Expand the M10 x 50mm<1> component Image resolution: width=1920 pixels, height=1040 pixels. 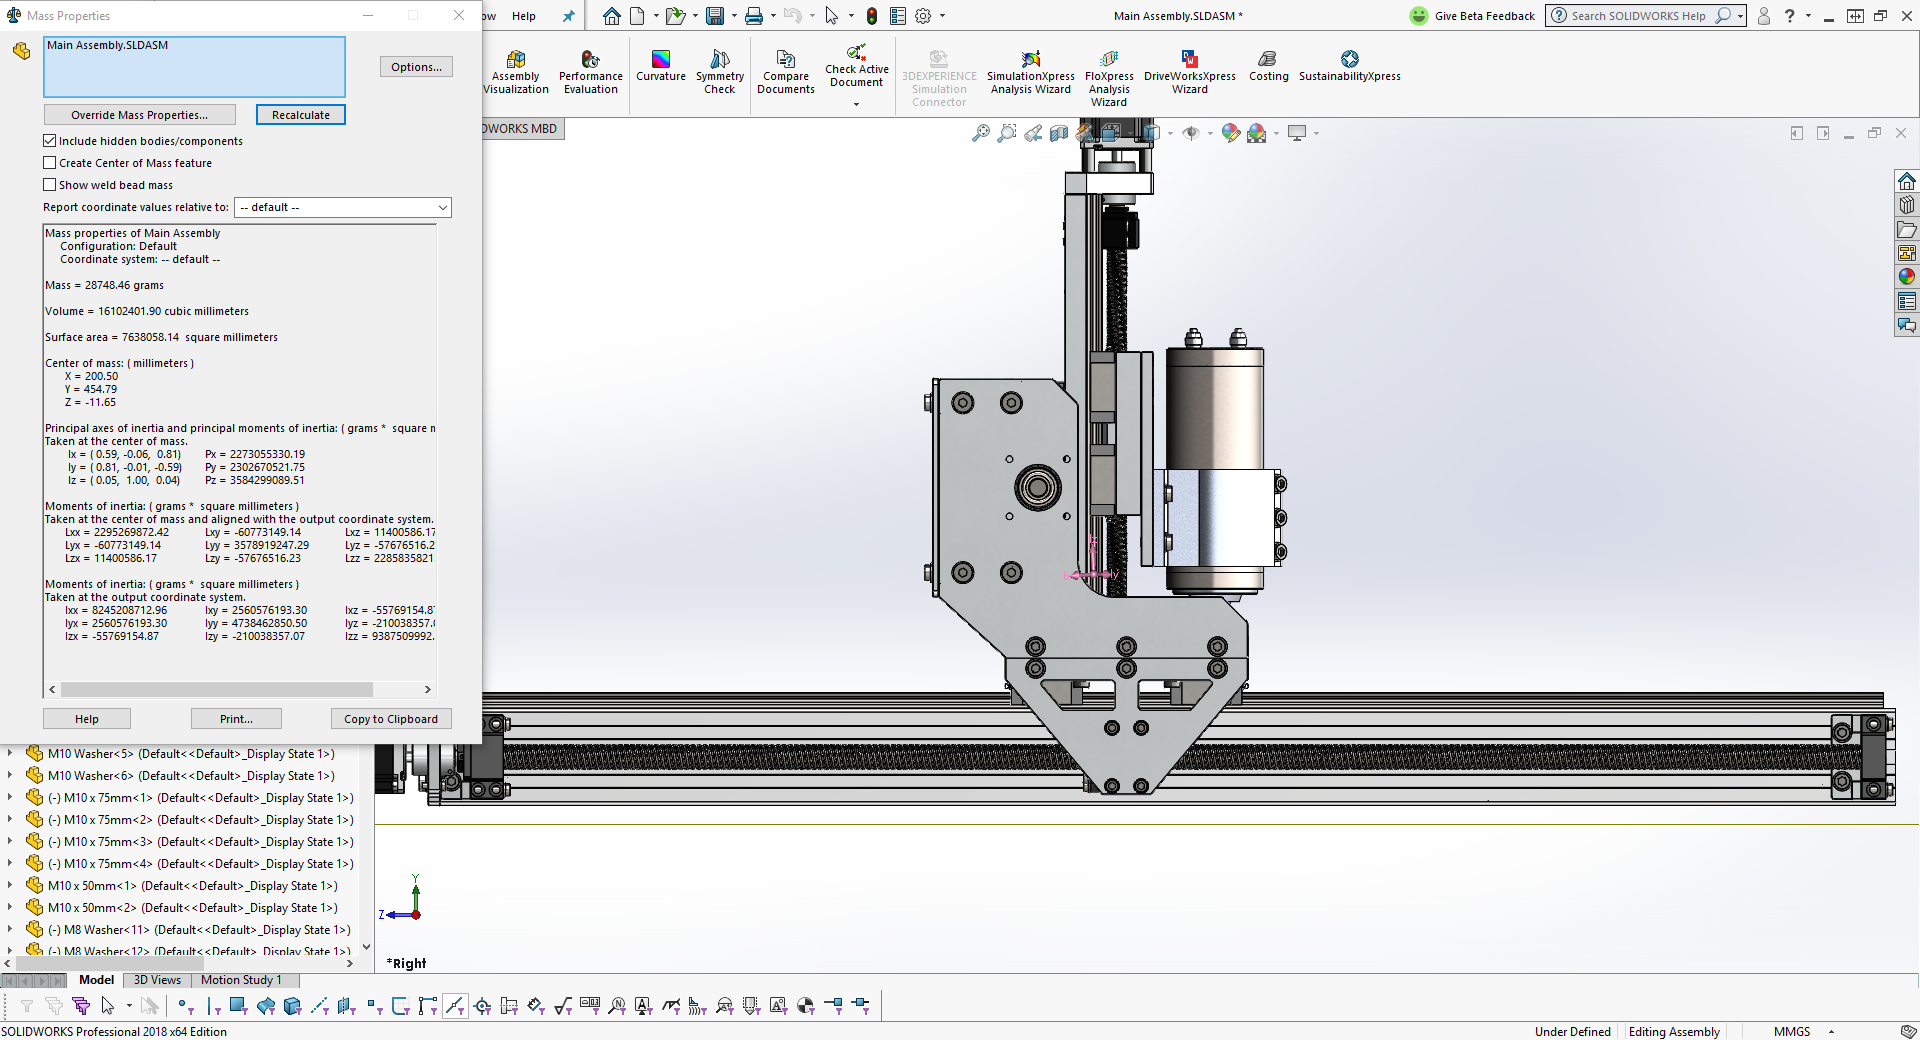click(x=10, y=886)
